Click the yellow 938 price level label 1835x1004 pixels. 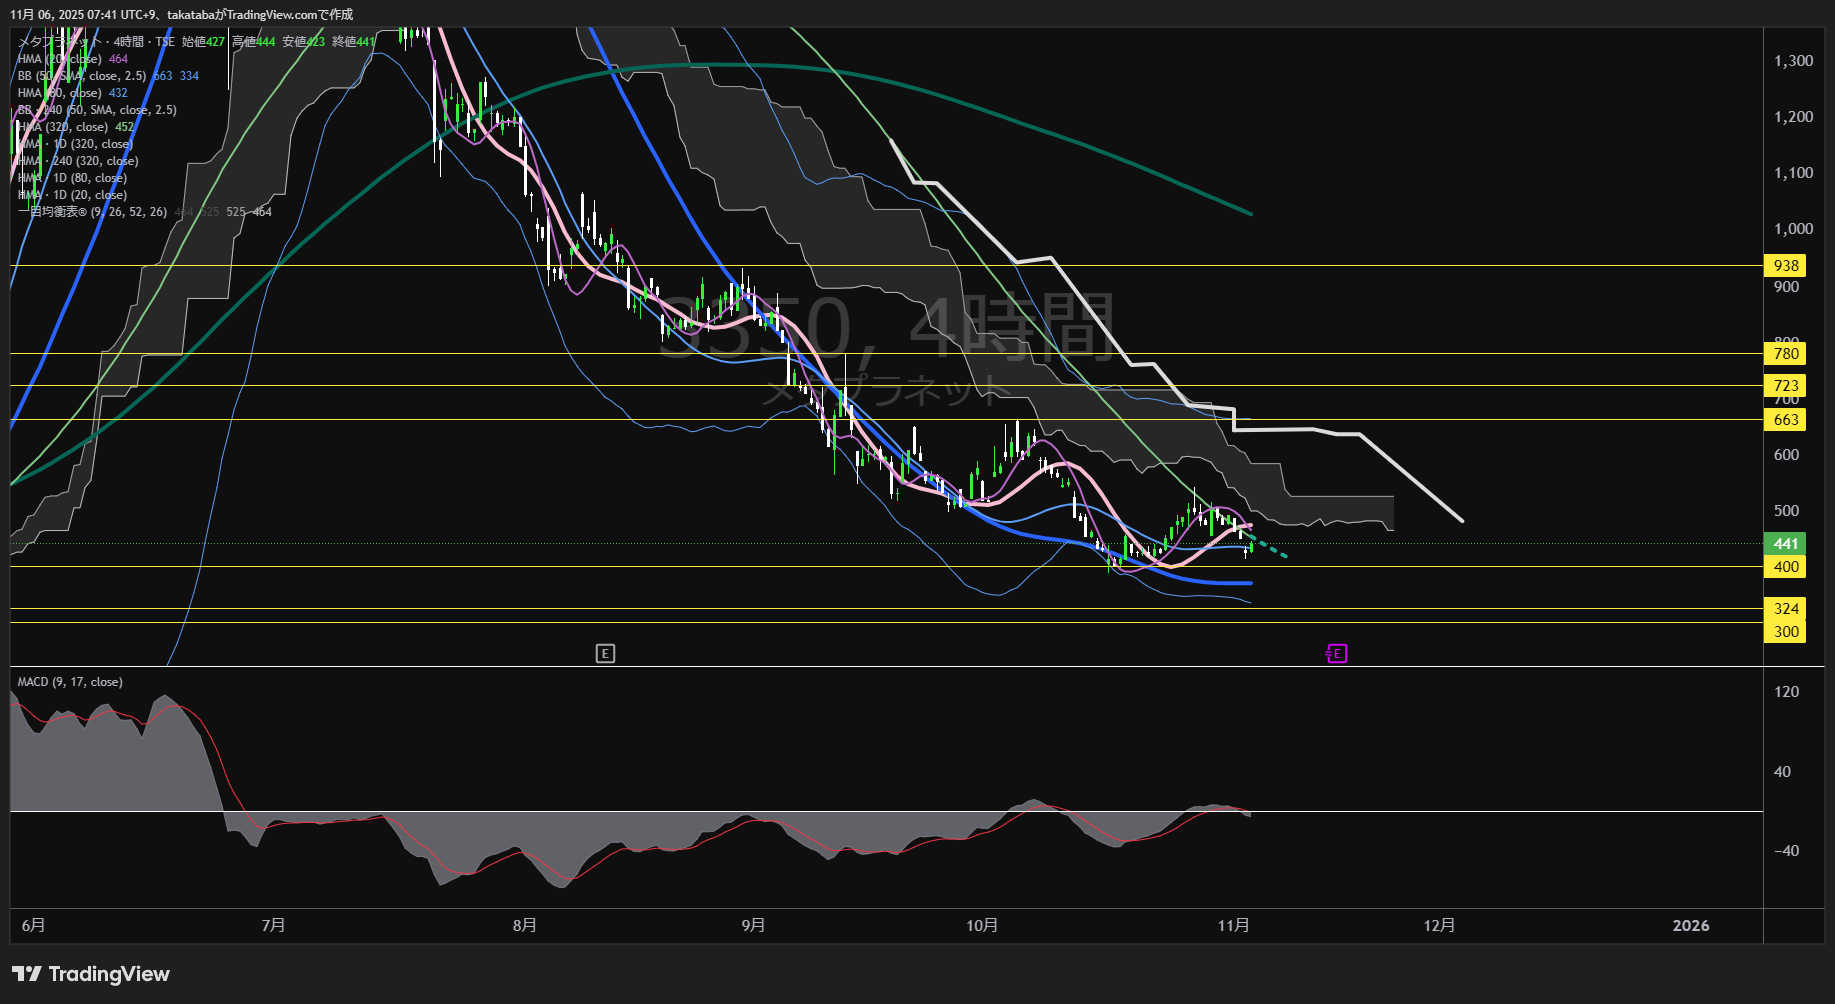pos(1785,266)
